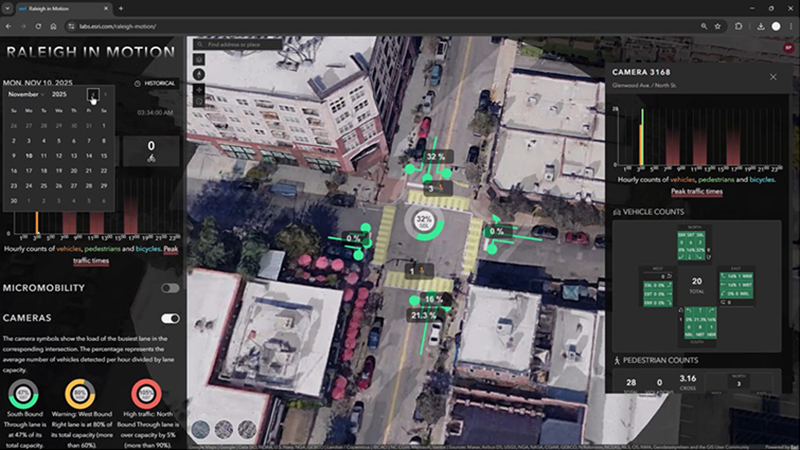Select the second basemap thumbnail
This screenshot has width=800, height=450.
point(223,430)
